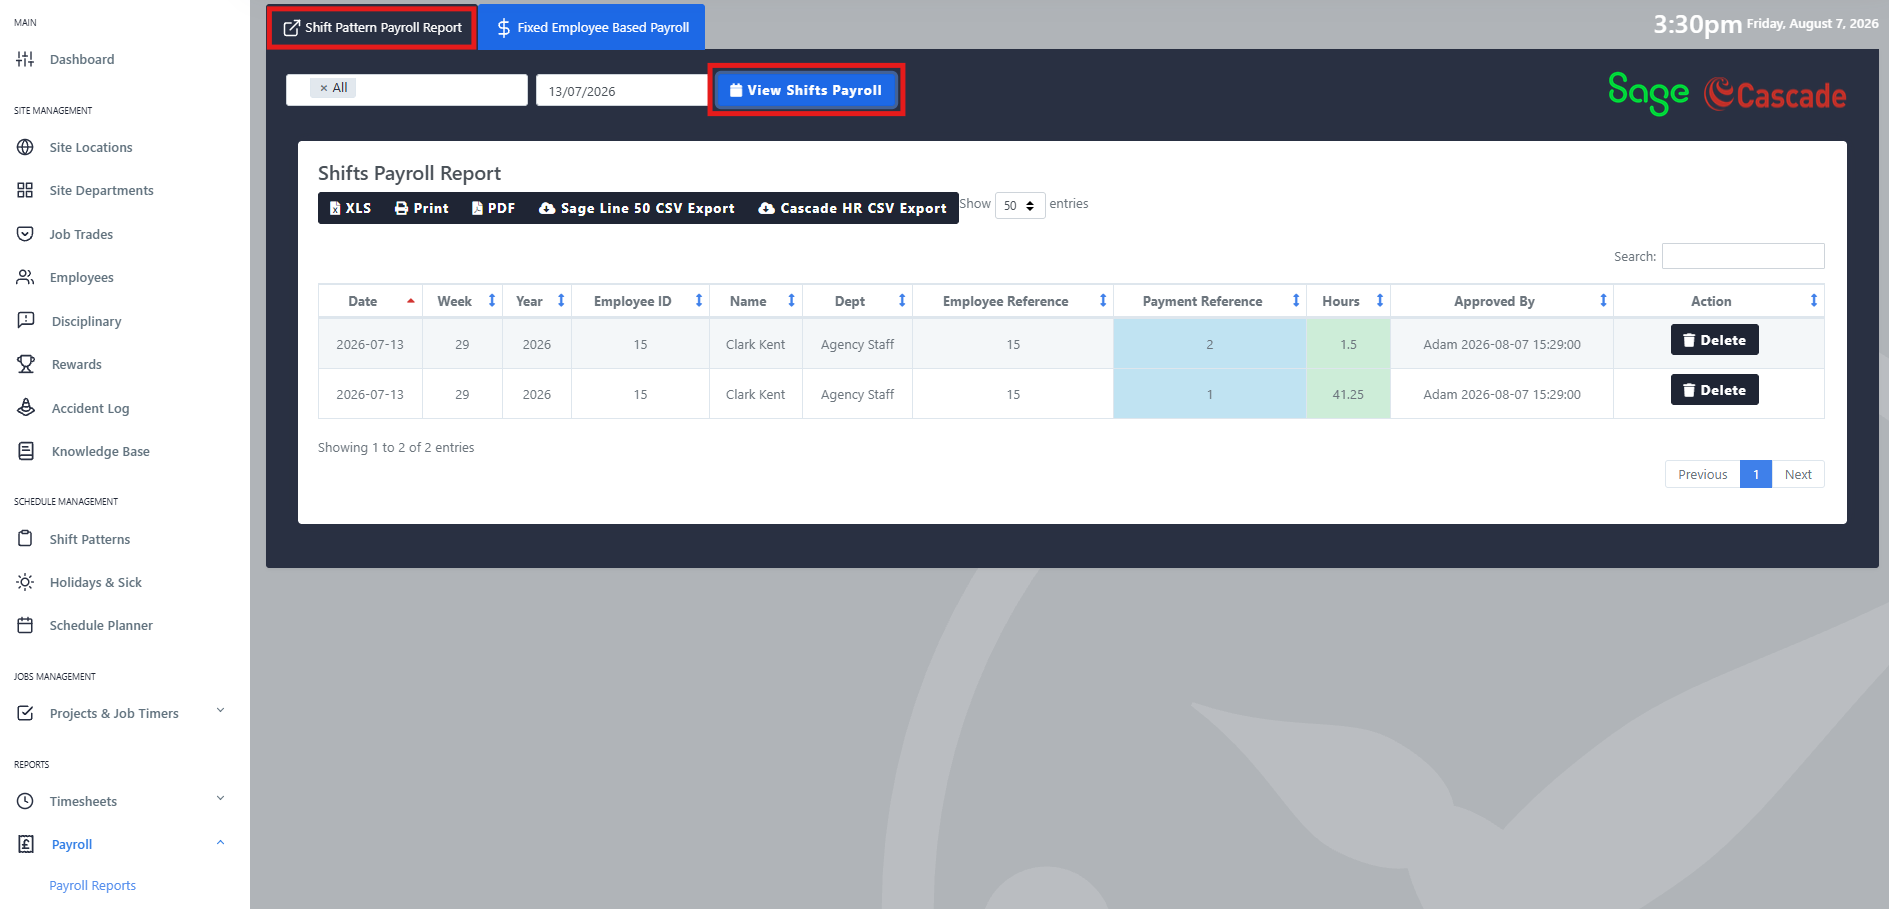Open the Show entries count dropdown
1889x909 pixels.
(x=1020, y=205)
